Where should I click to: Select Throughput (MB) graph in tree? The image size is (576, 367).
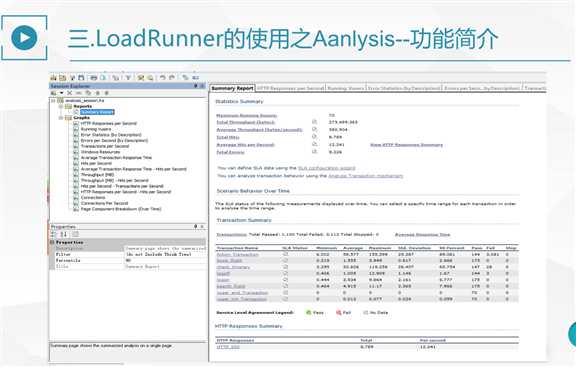97,175
